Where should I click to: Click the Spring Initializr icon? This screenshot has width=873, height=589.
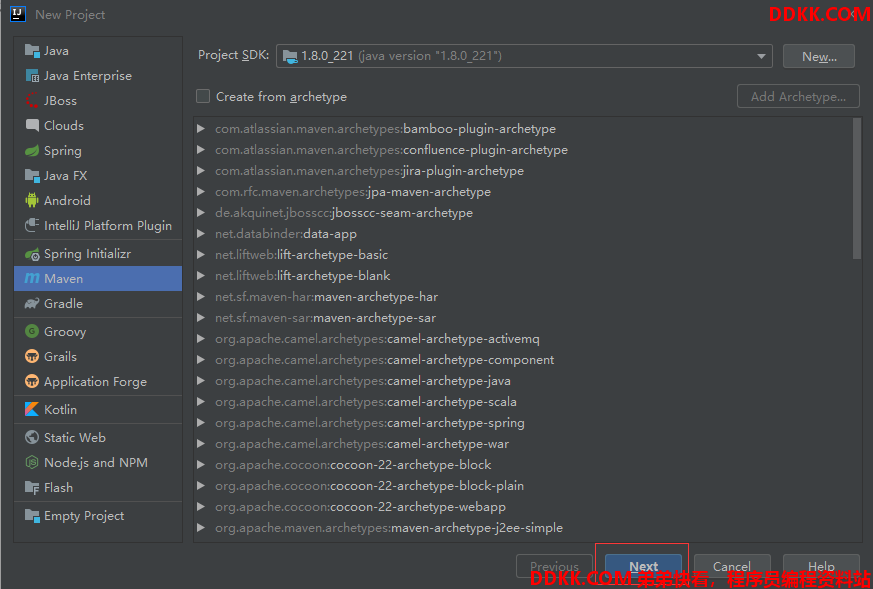pos(32,254)
